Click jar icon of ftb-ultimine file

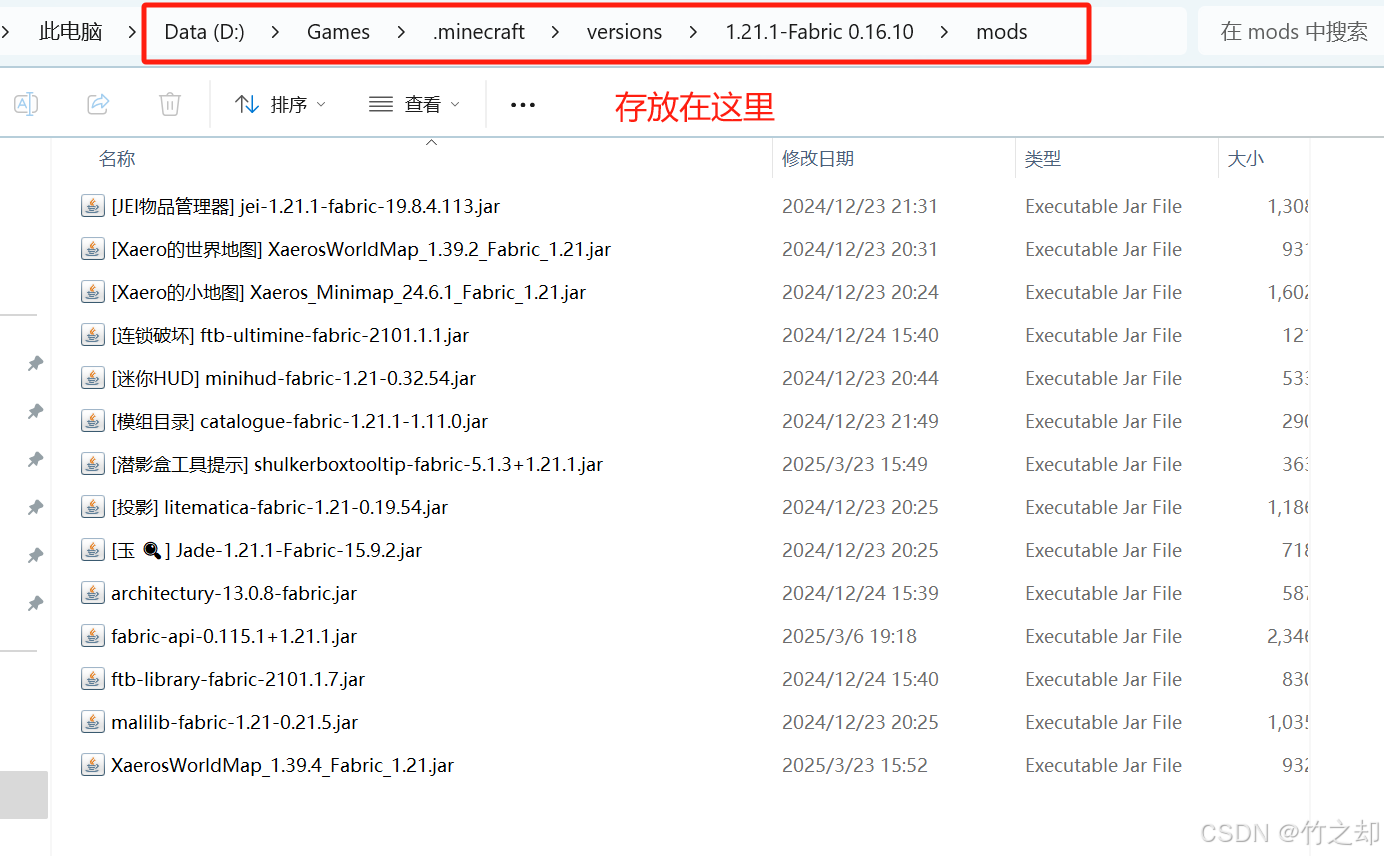tap(92, 336)
